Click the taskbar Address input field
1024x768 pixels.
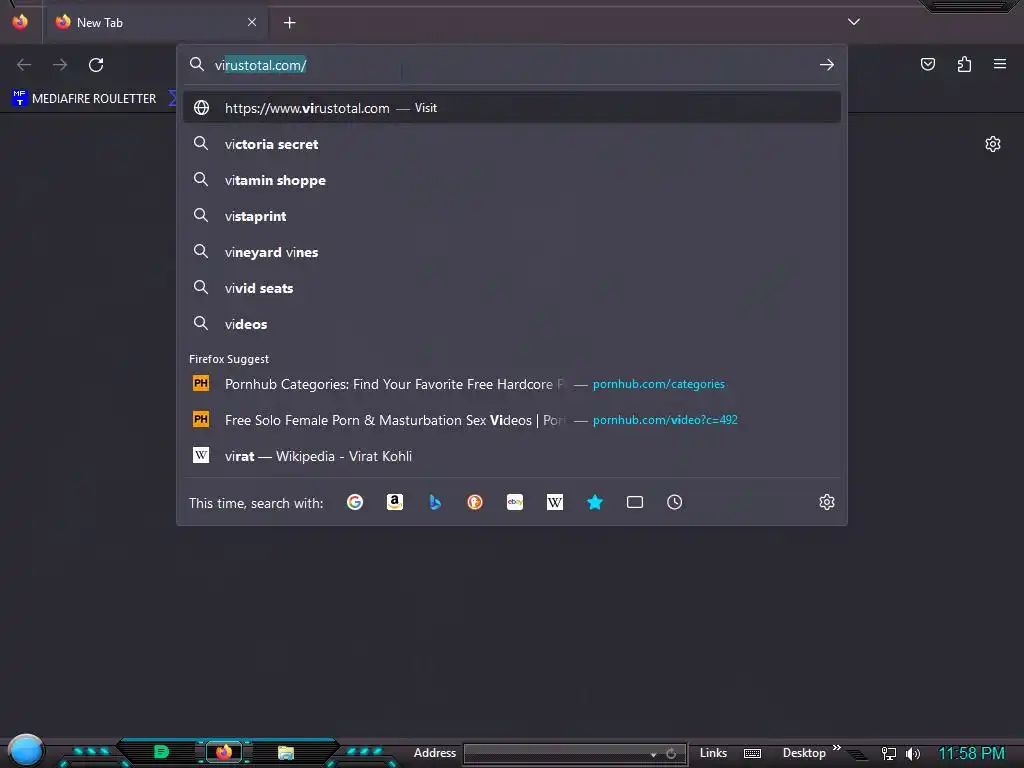point(555,754)
